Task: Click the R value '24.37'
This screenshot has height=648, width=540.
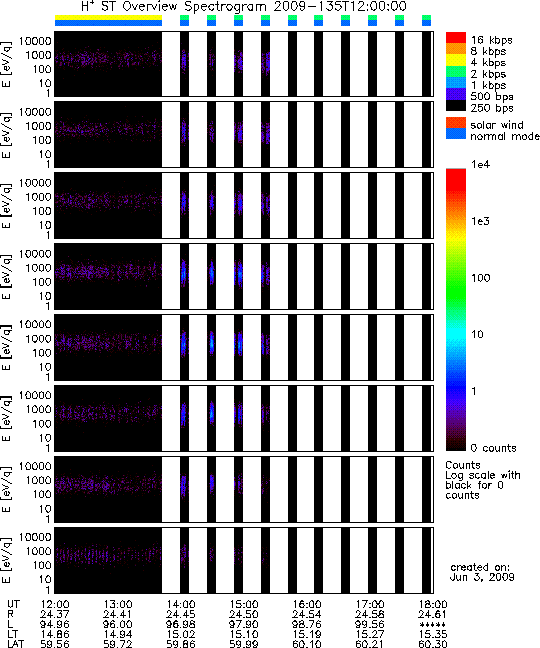Action: [x=55, y=615]
